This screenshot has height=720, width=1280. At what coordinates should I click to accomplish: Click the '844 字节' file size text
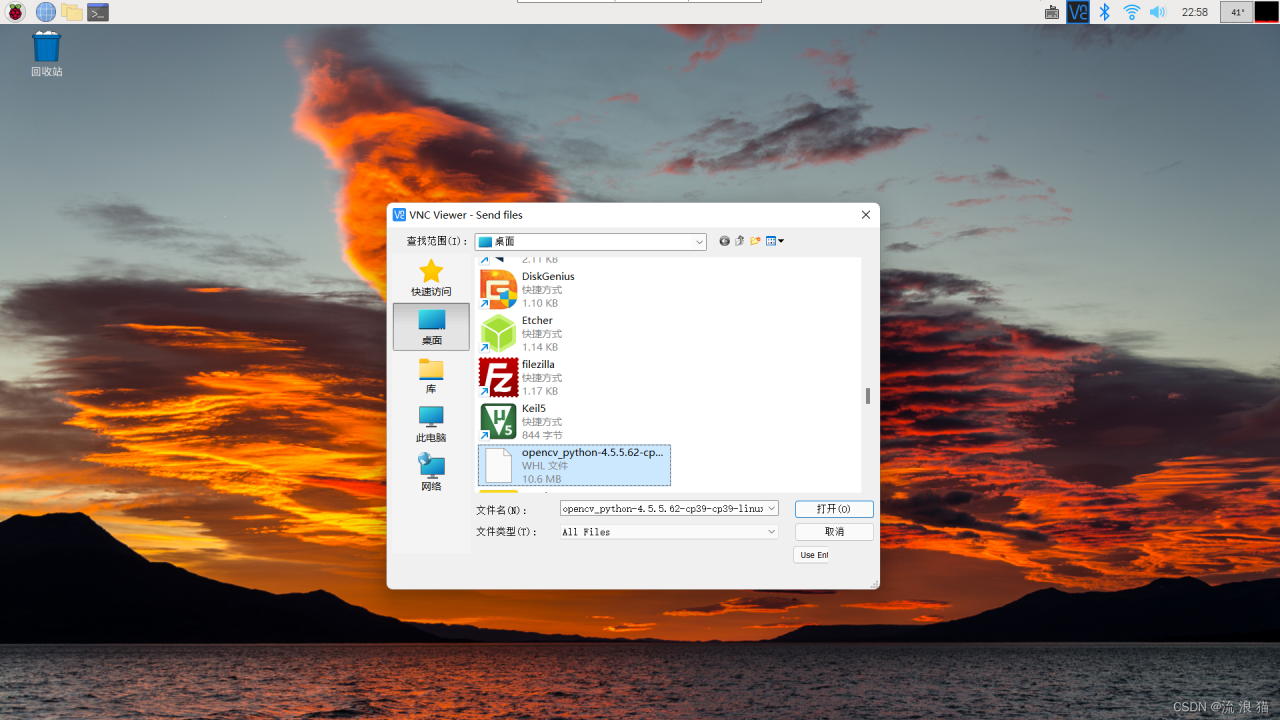tap(542, 435)
